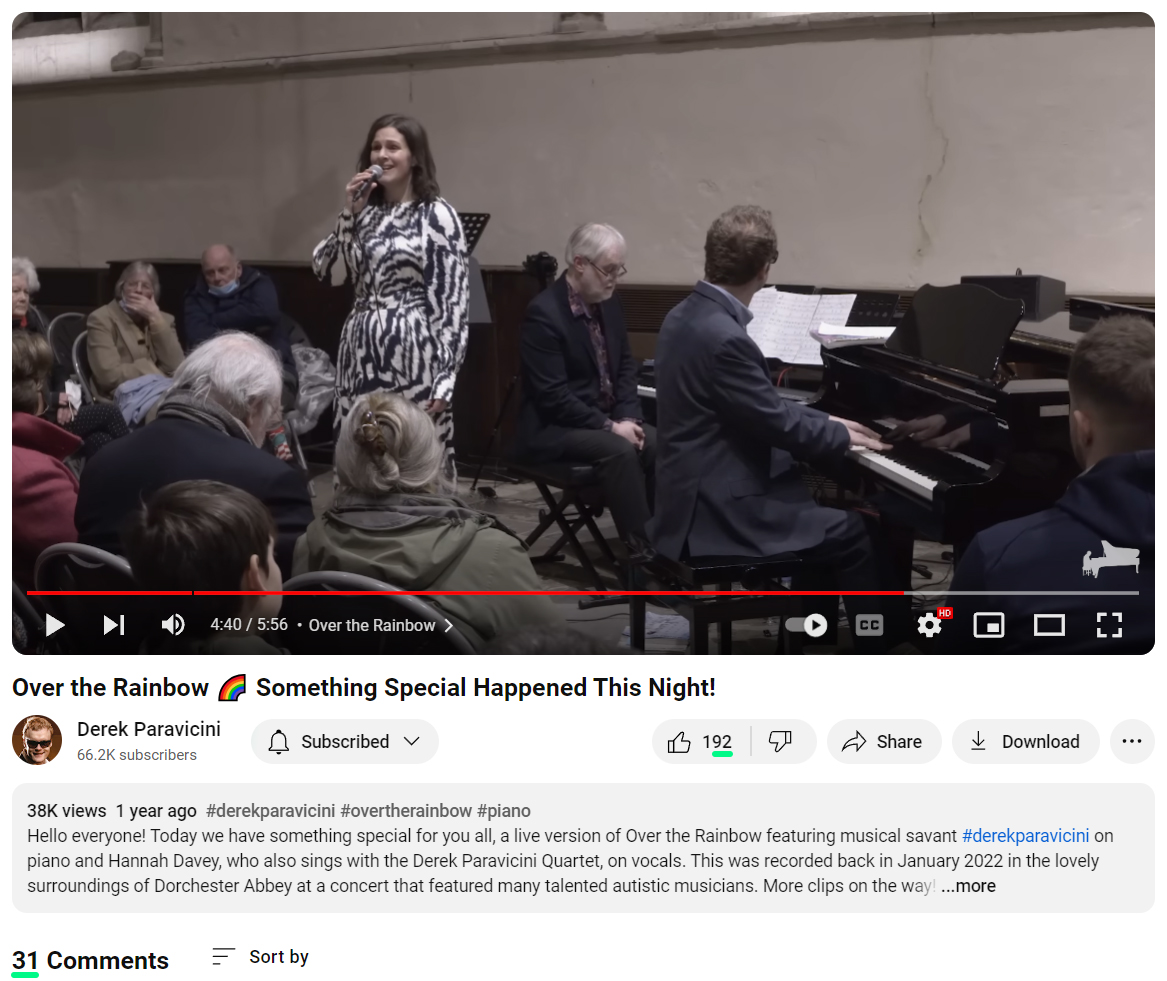Enable theater mode view

[1049, 625]
